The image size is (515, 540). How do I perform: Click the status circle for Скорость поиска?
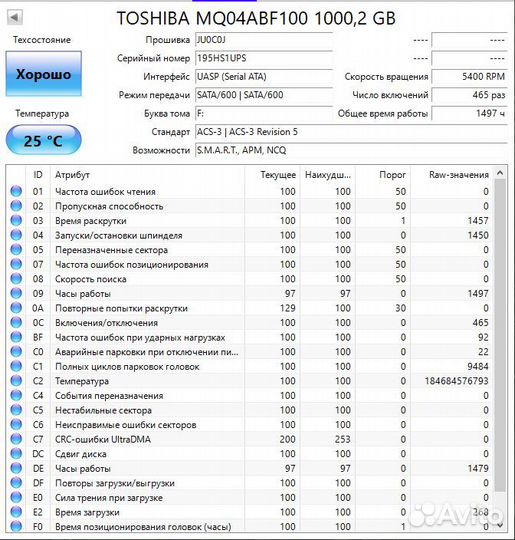16,279
